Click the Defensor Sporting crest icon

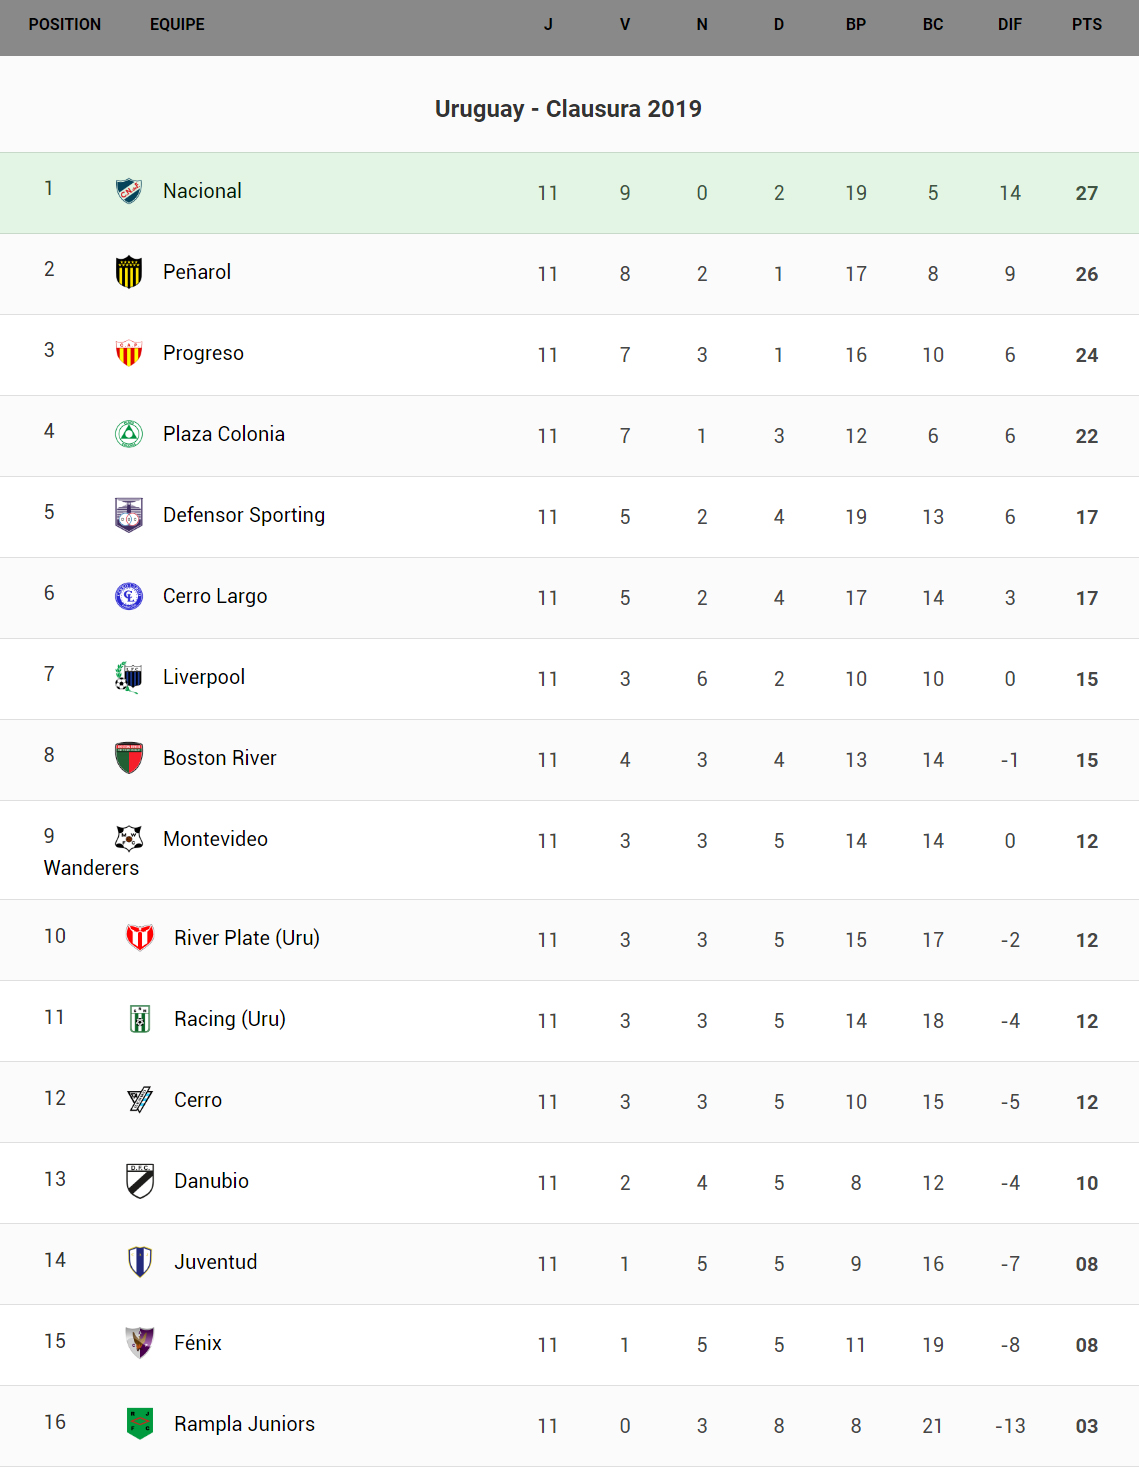point(129,515)
